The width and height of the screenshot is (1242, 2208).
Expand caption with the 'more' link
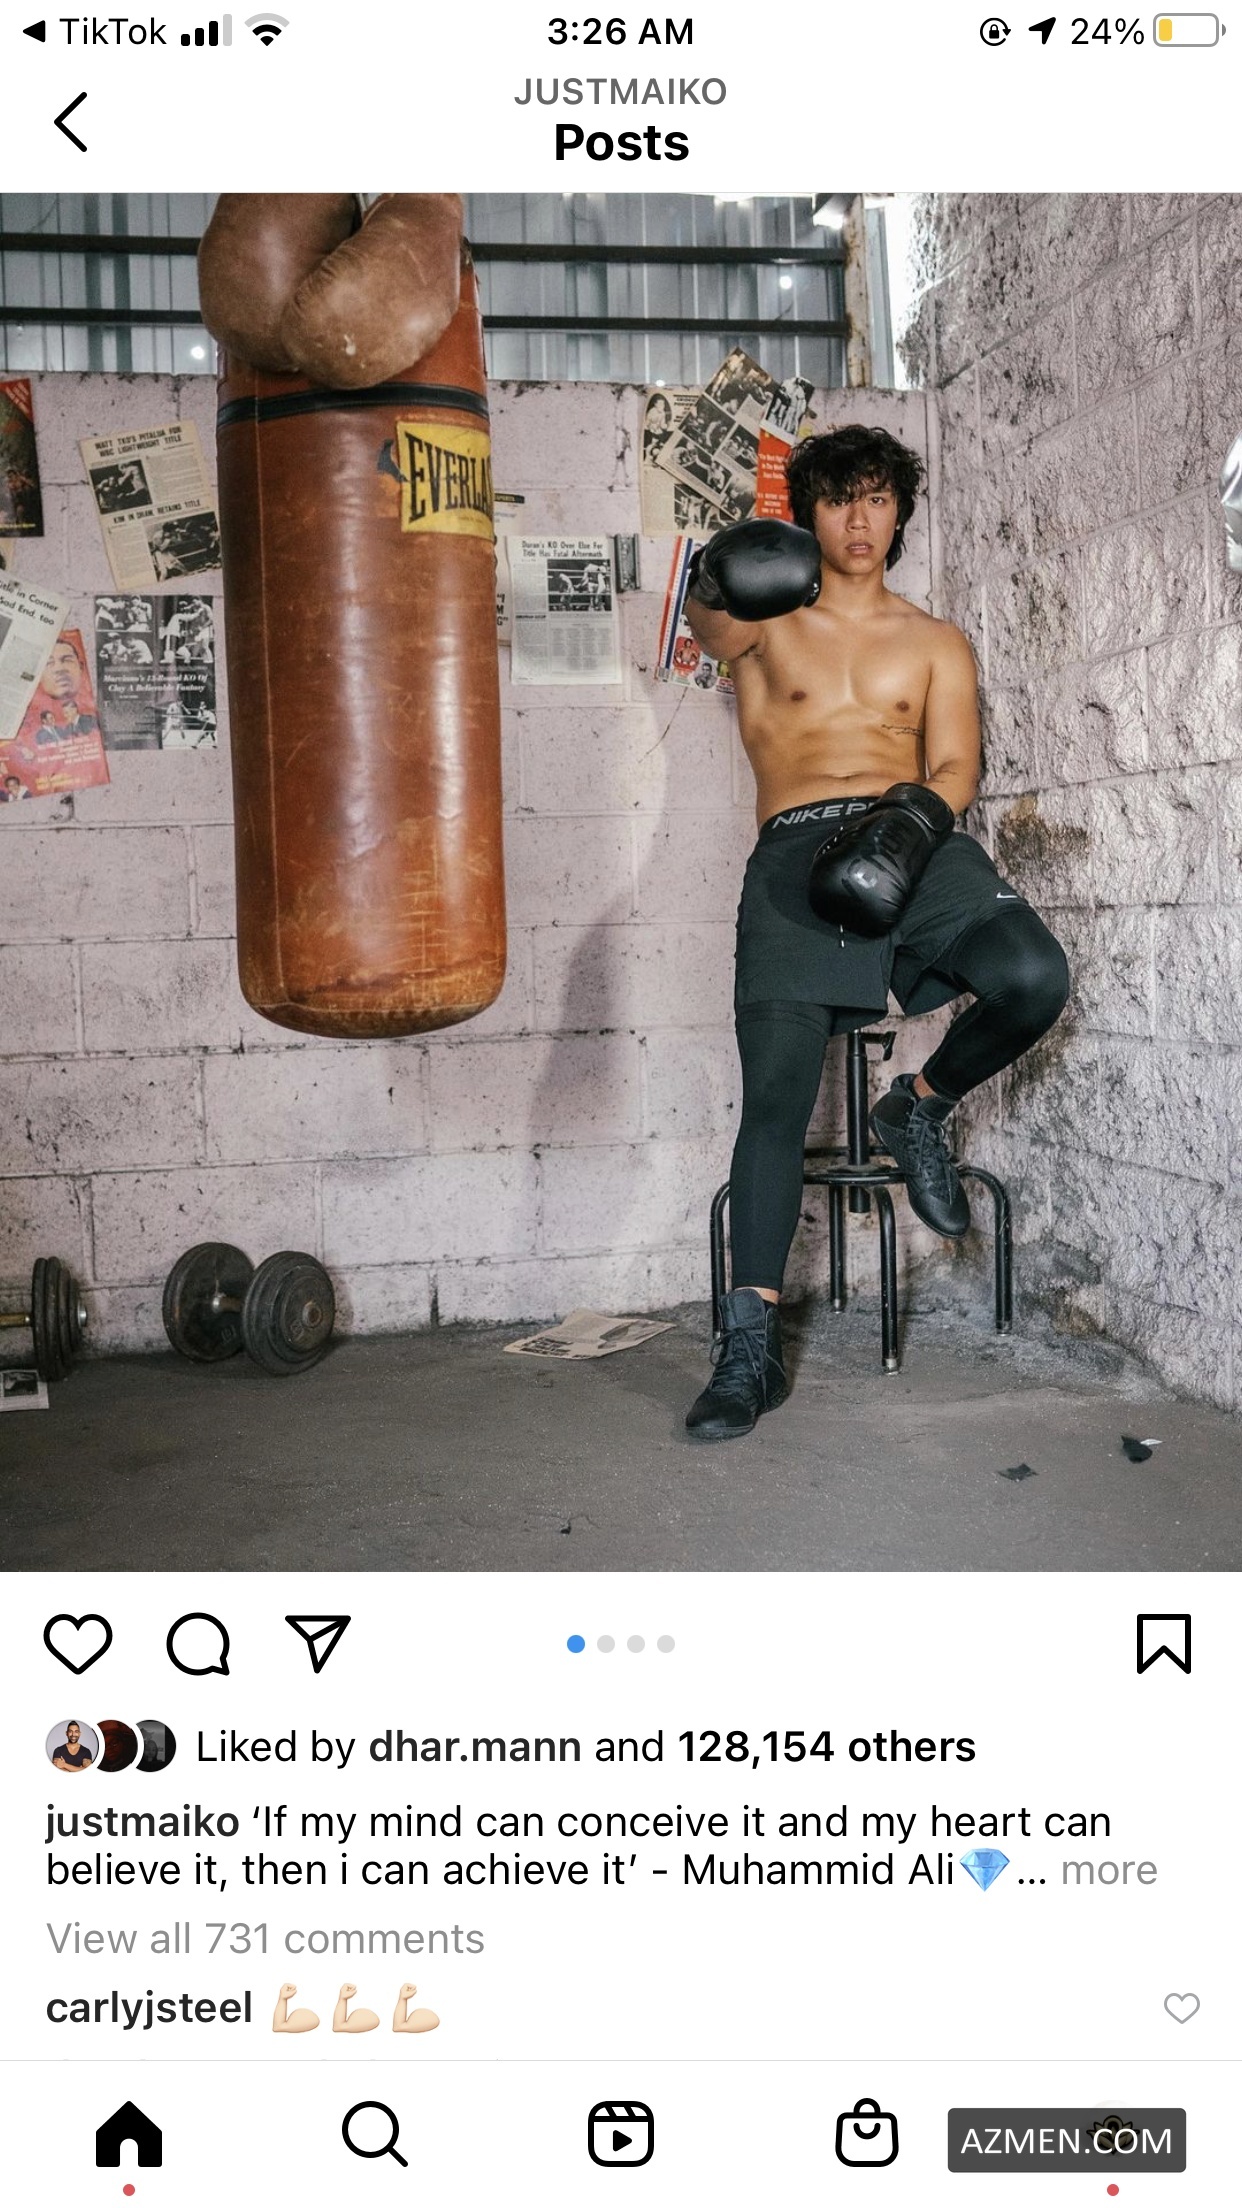coord(1109,1870)
